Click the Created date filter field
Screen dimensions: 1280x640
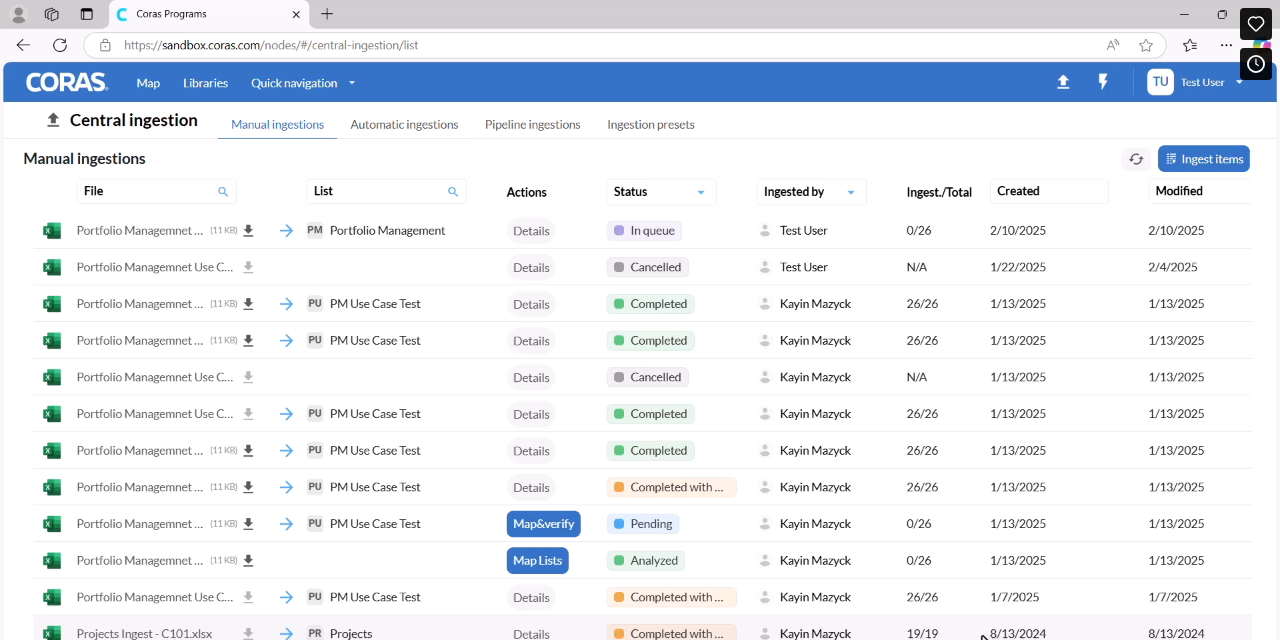(x=1049, y=191)
